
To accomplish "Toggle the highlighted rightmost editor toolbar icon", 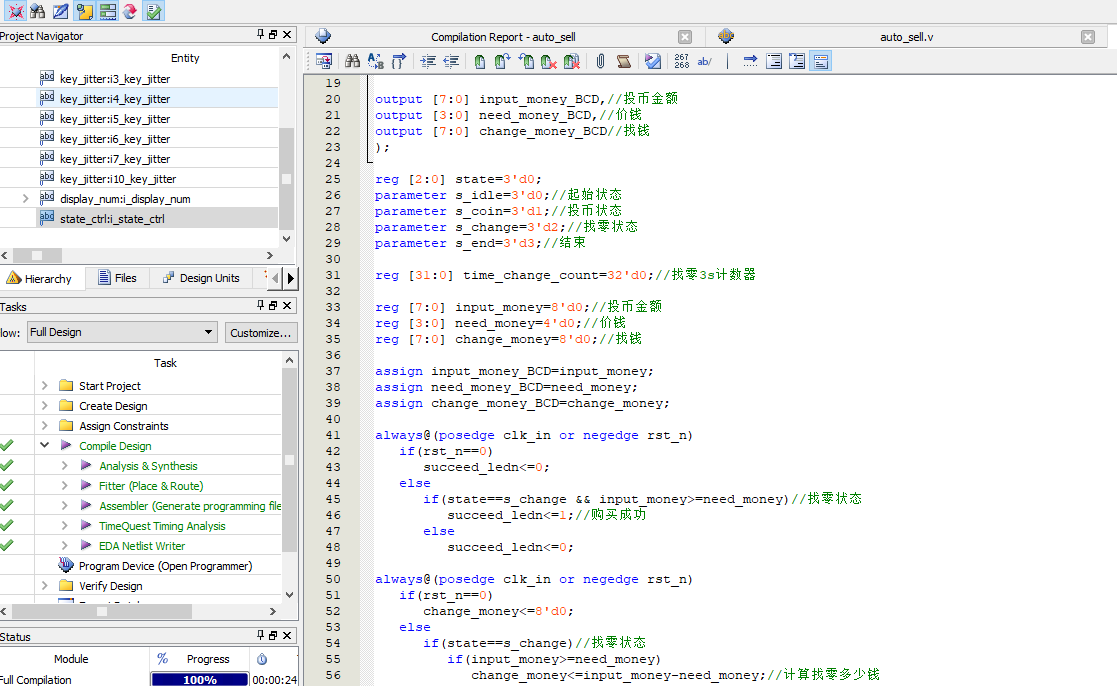I will click(x=821, y=61).
